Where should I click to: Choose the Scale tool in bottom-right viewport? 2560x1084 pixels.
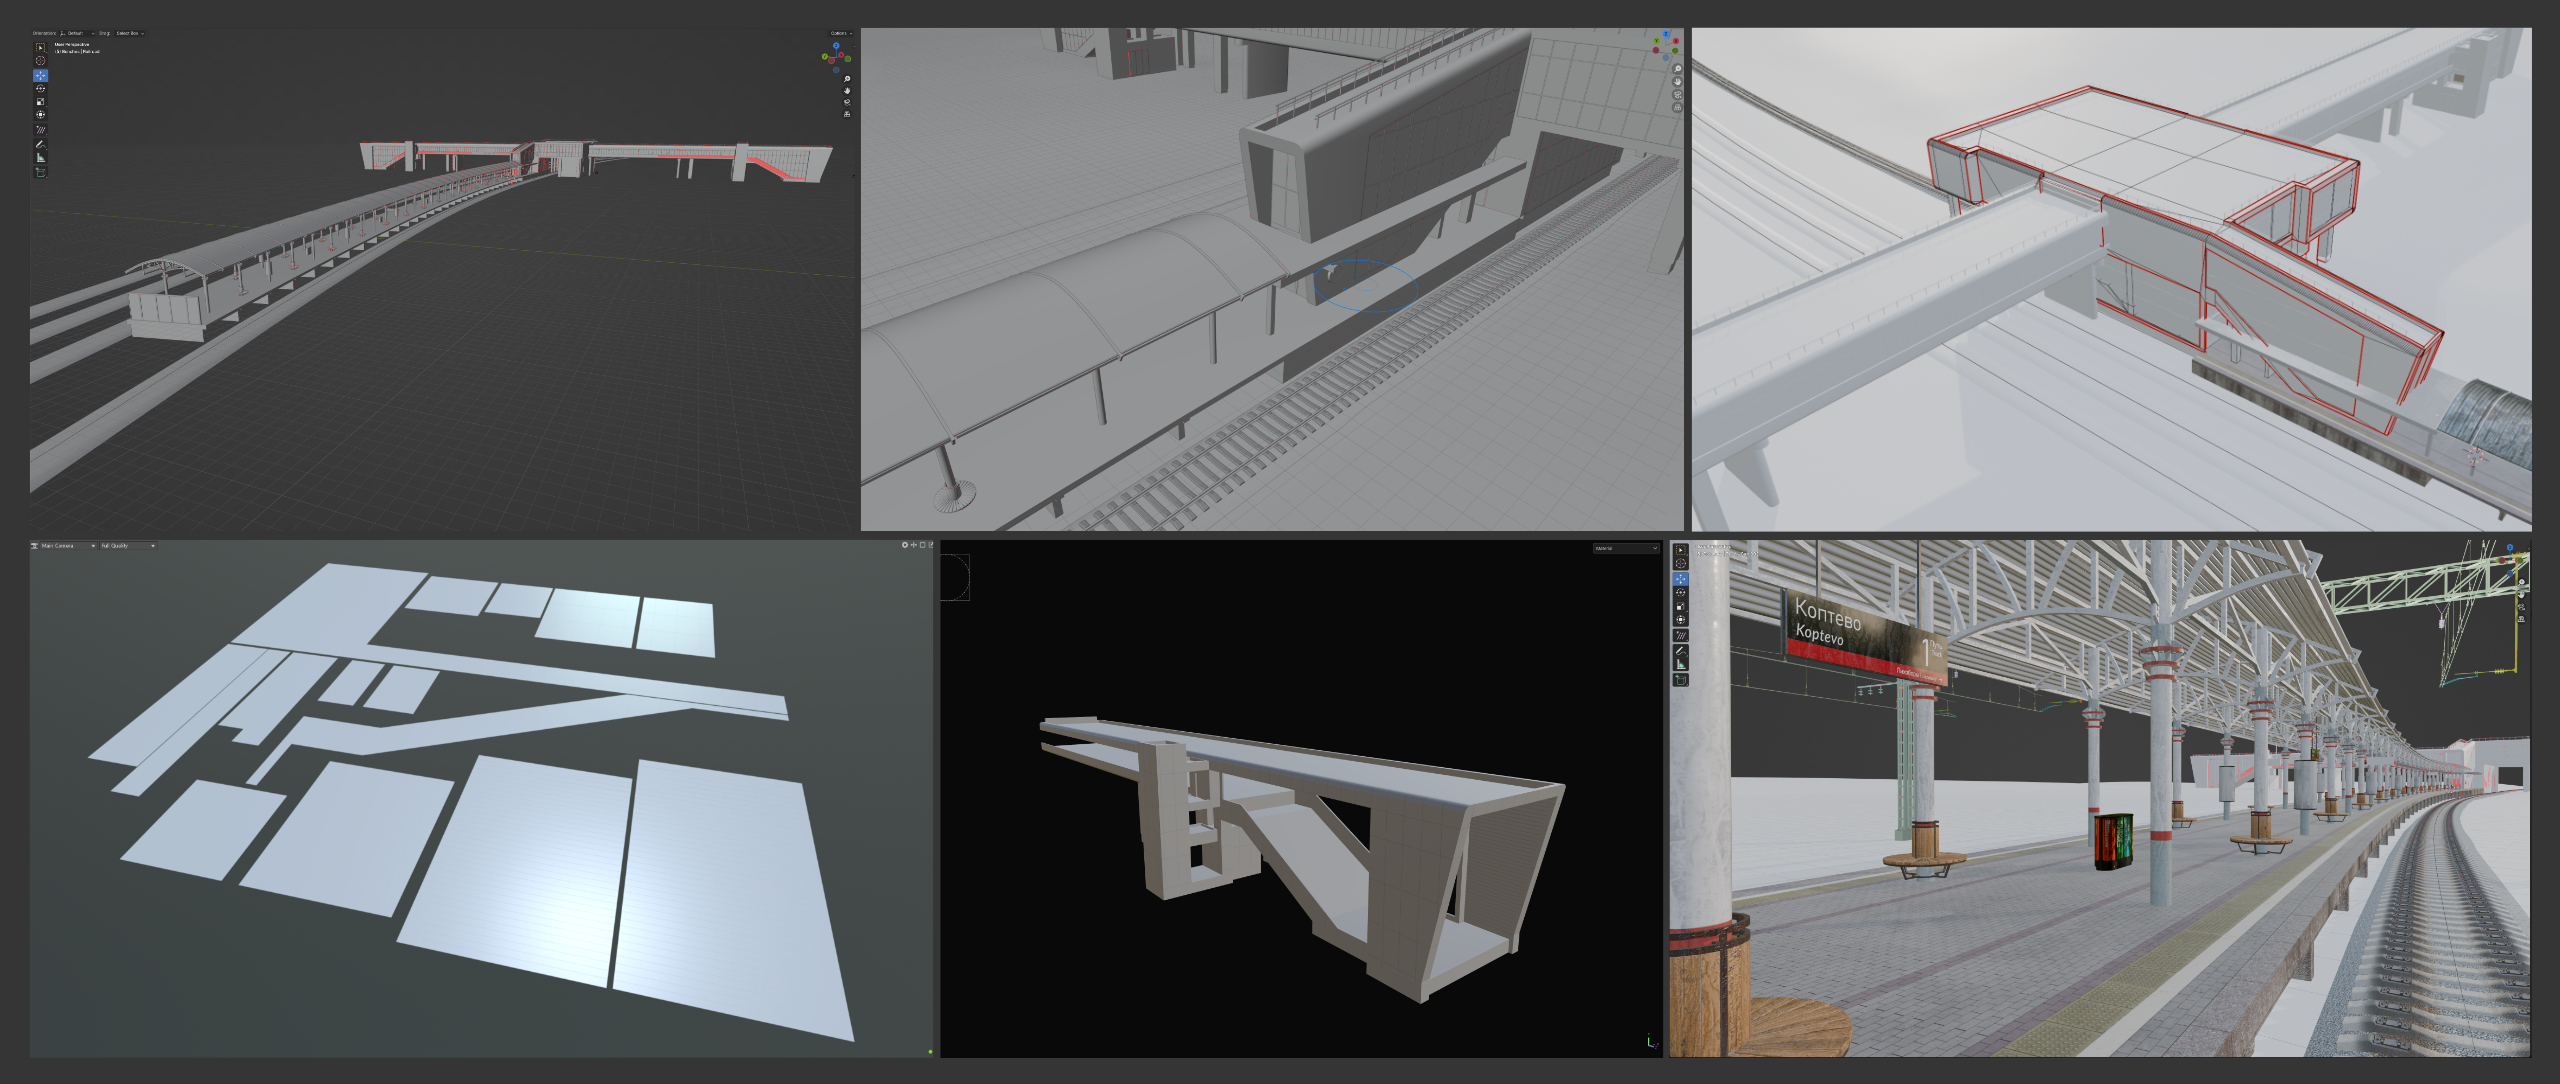pyautogui.click(x=1681, y=606)
